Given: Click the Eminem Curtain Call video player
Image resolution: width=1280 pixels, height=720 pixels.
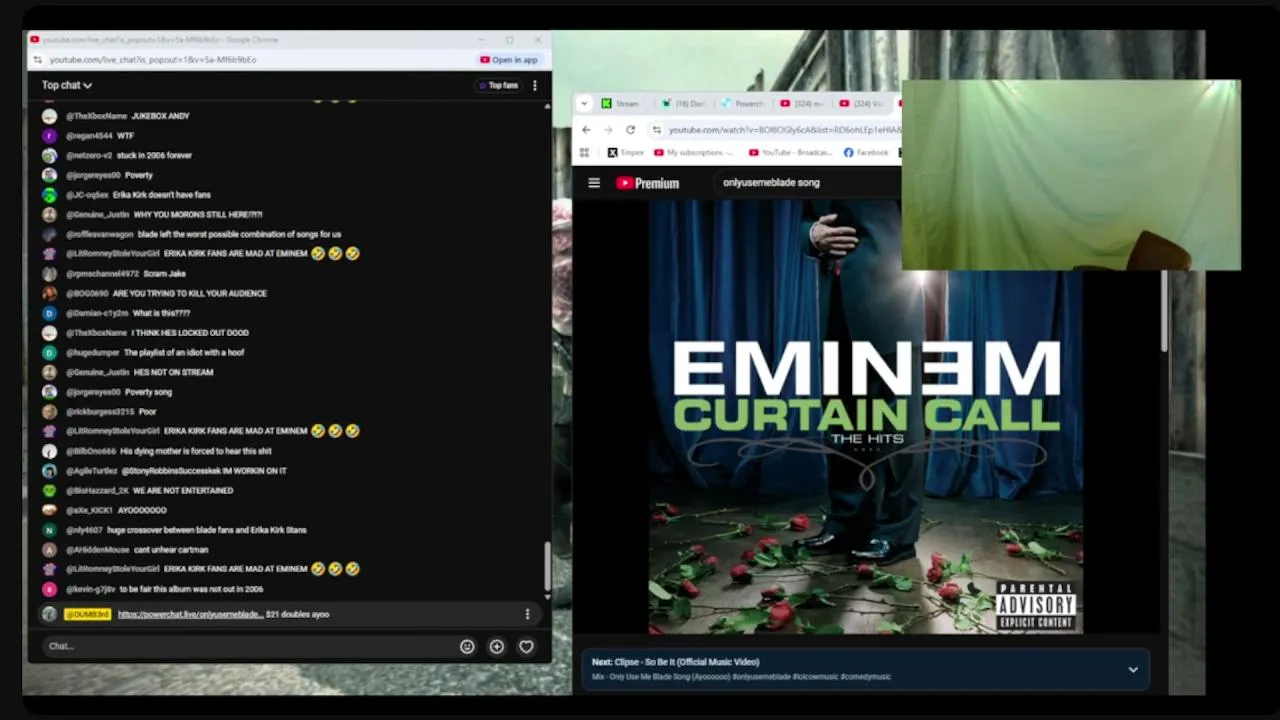Looking at the screenshot, I should [865, 415].
